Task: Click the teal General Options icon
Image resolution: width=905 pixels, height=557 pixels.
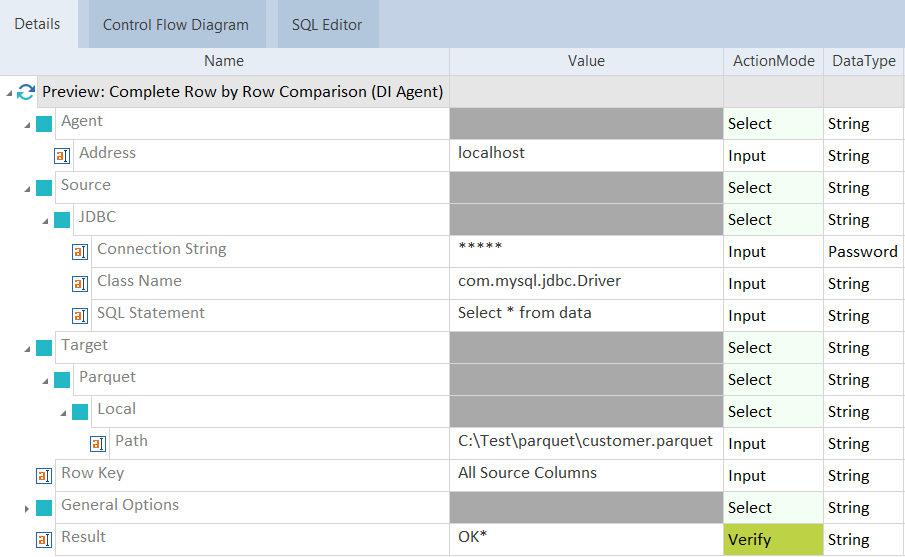Action: 44,508
